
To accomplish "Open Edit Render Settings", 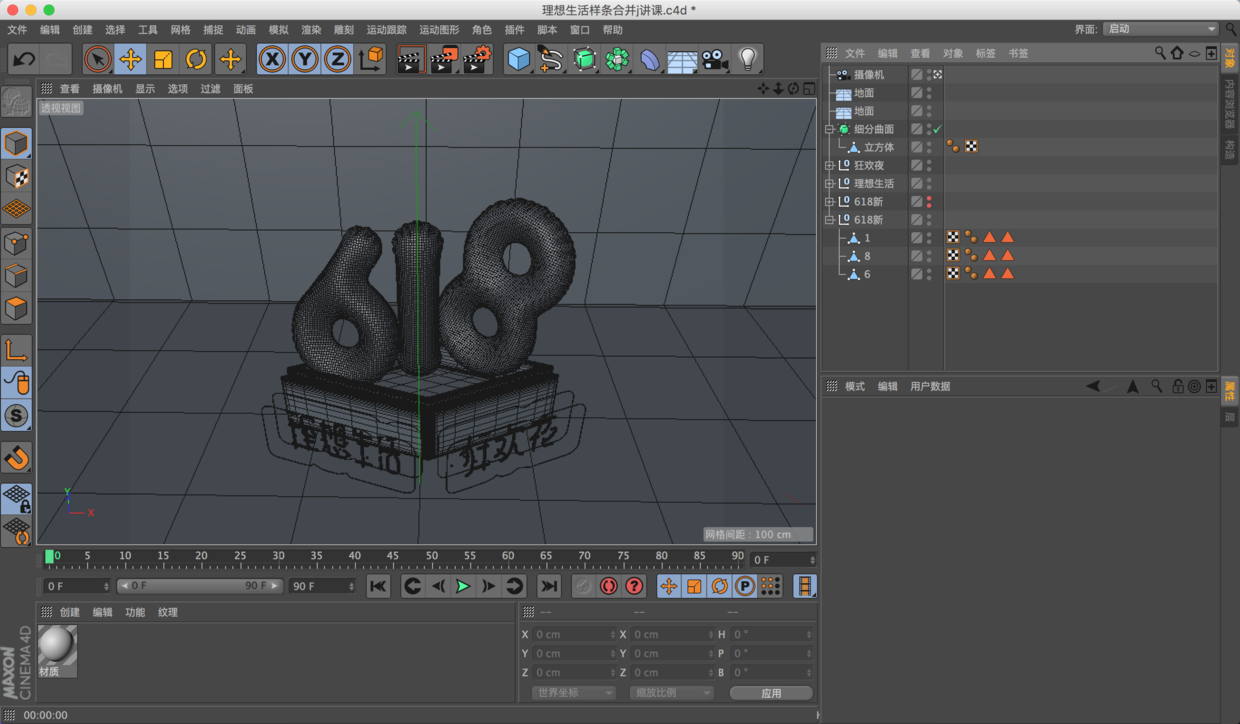I will click(477, 59).
